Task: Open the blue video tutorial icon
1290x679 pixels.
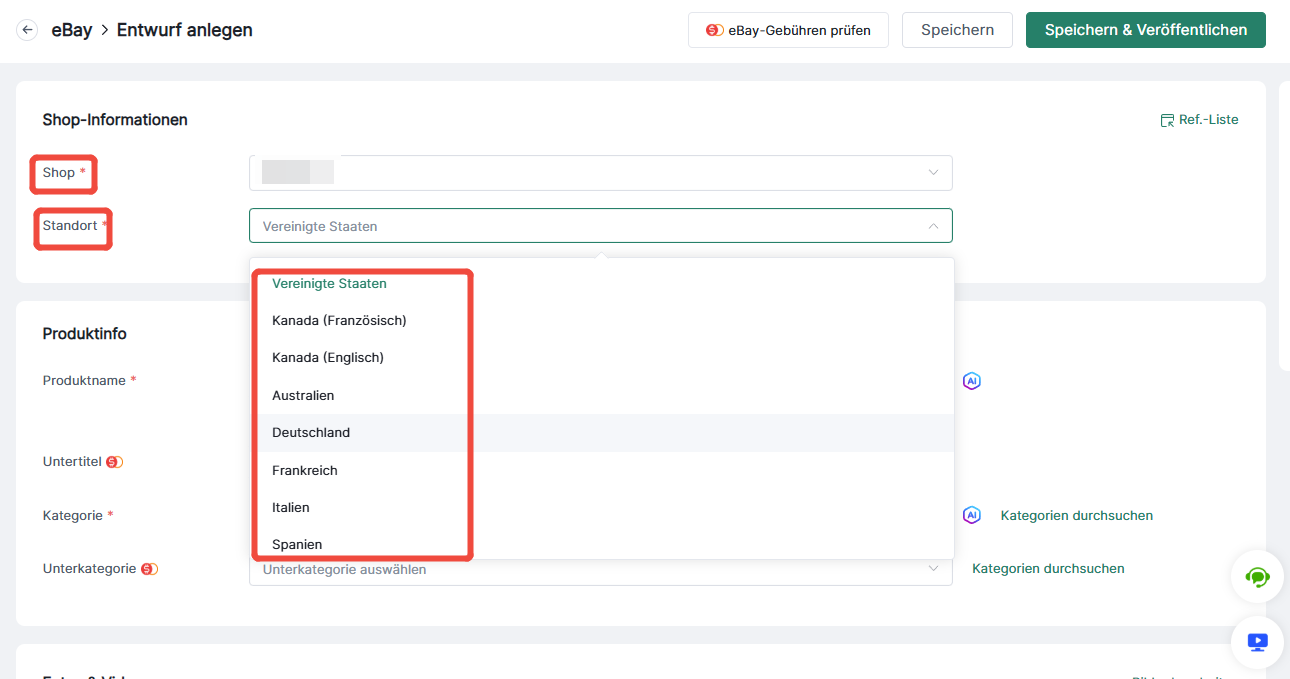Action: pyautogui.click(x=1257, y=642)
